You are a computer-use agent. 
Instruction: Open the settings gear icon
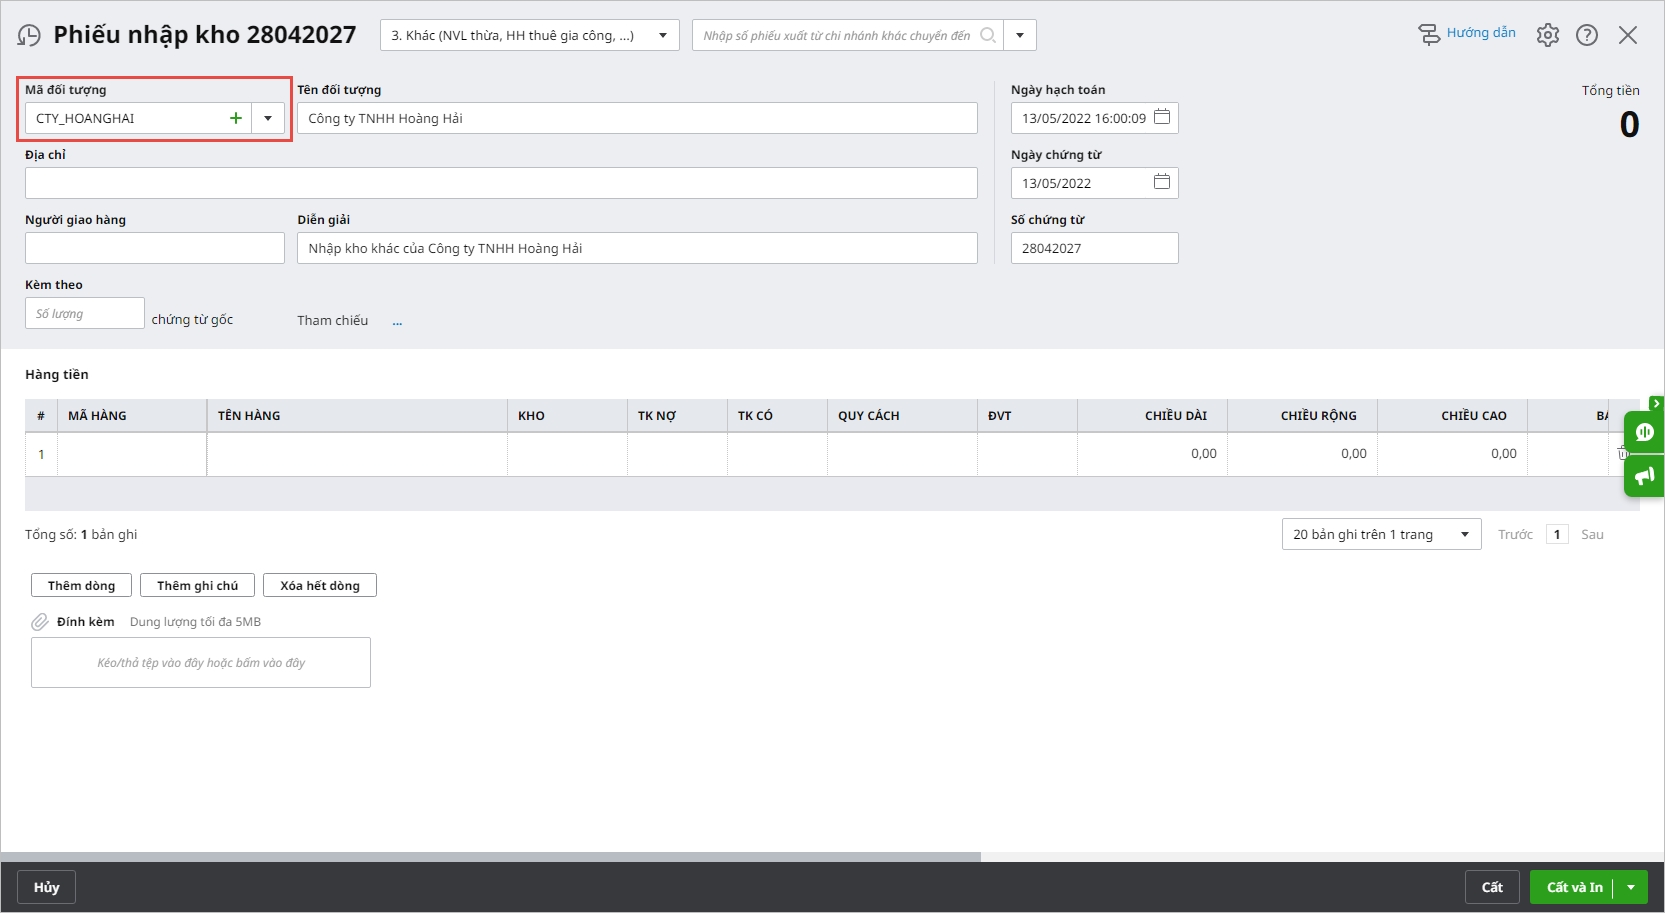1547,35
